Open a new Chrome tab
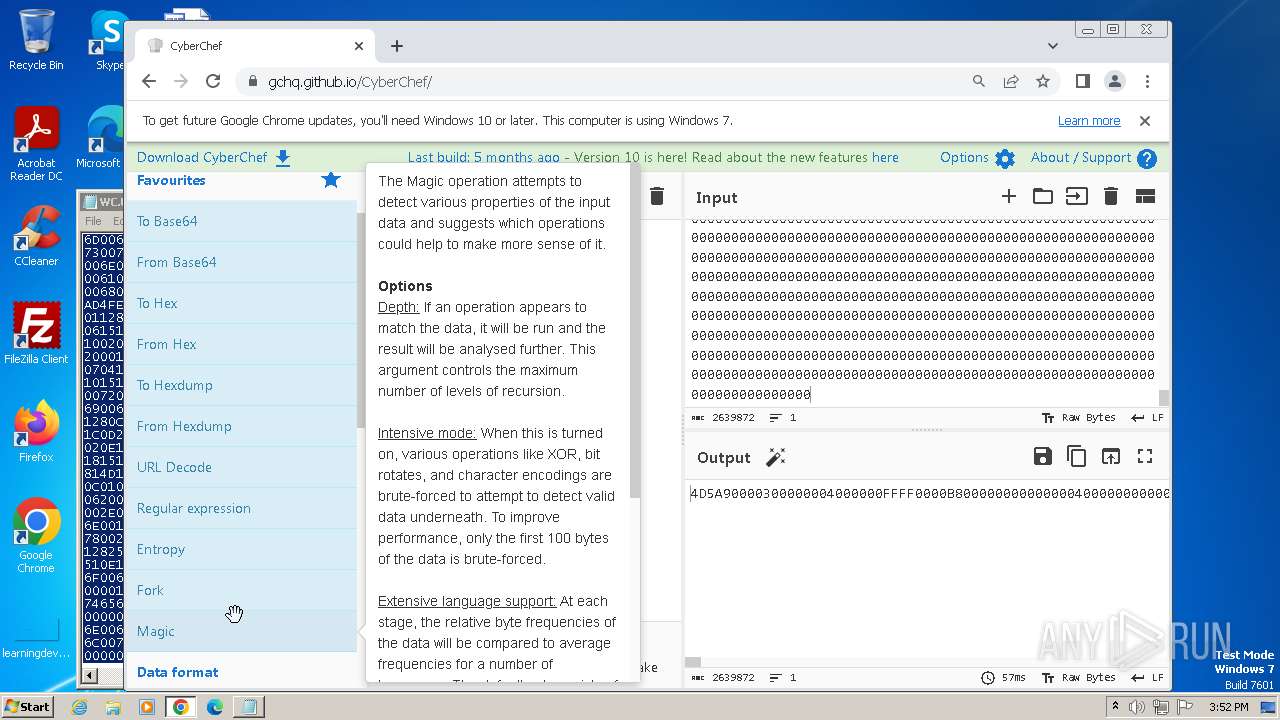Screen dimensions: 1280x720 coord(397,46)
